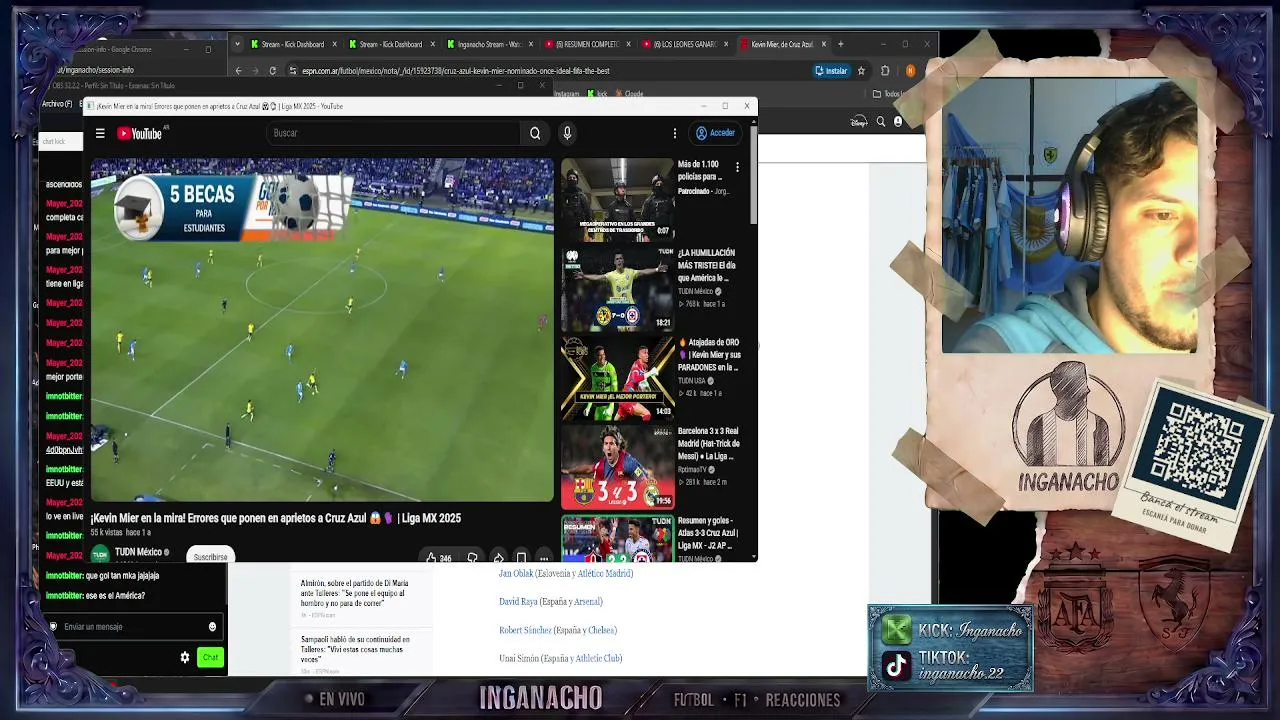Go to the YouTube home logo

click(140, 133)
